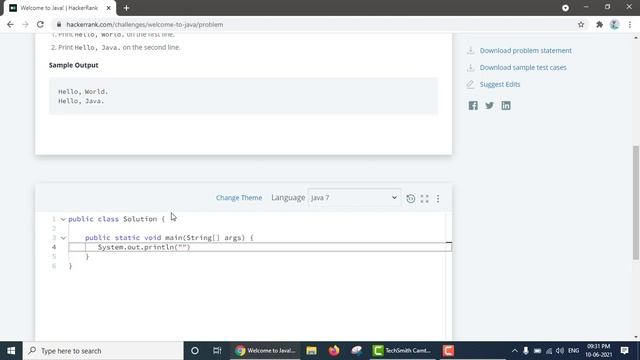Show hidden system tray icons
The image size is (640, 360).
tap(514, 351)
